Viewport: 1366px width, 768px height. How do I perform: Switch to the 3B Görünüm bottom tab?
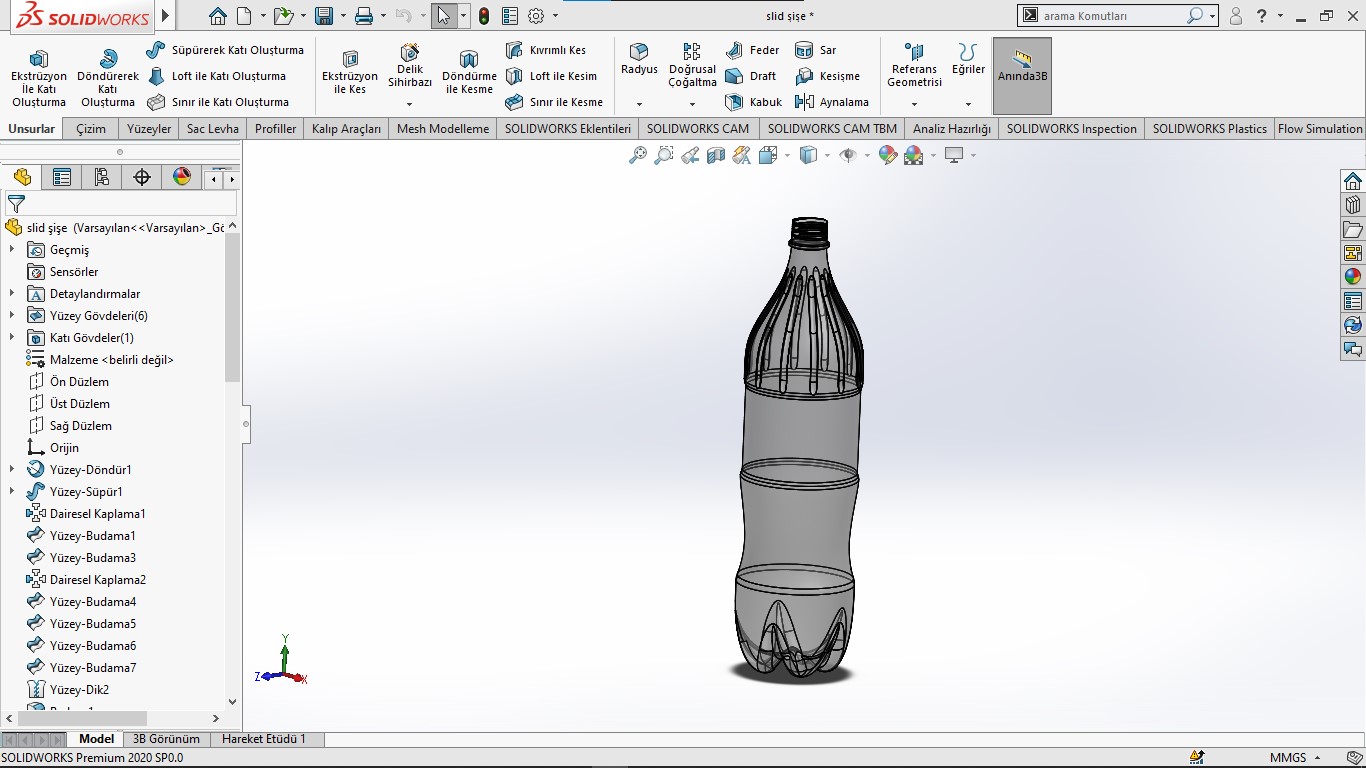click(x=166, y=739)
